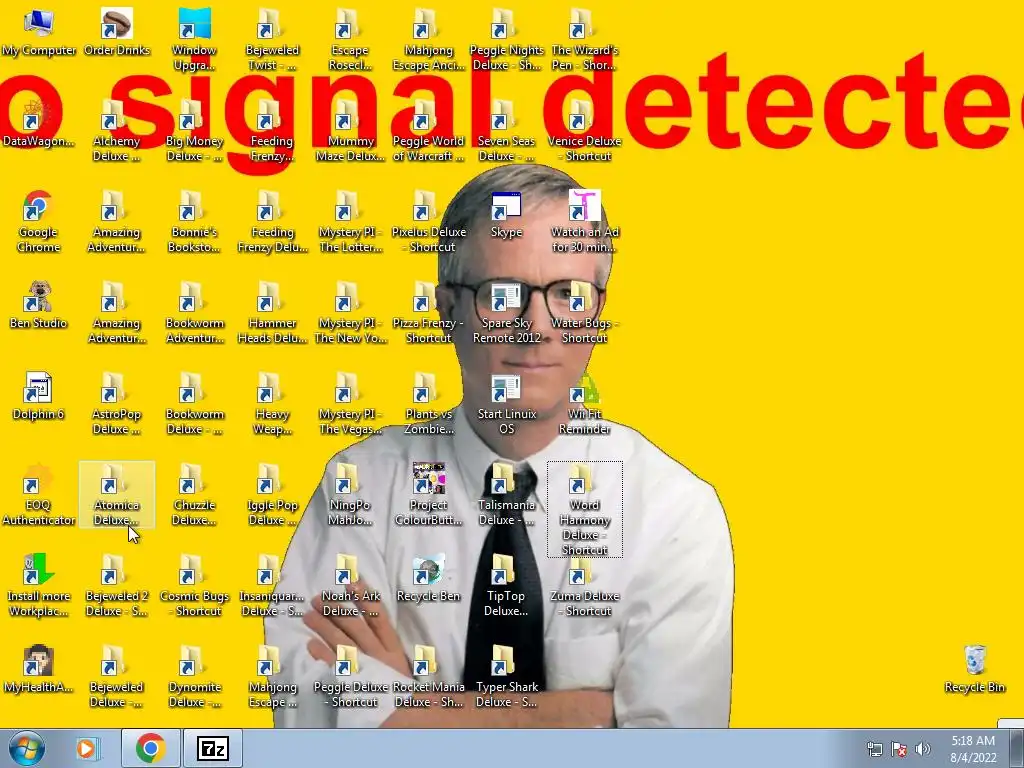Click the Plants vs Zombie... shortcut
The width and height of the screenshot is (1024, 768).
(x=428, y=403)
